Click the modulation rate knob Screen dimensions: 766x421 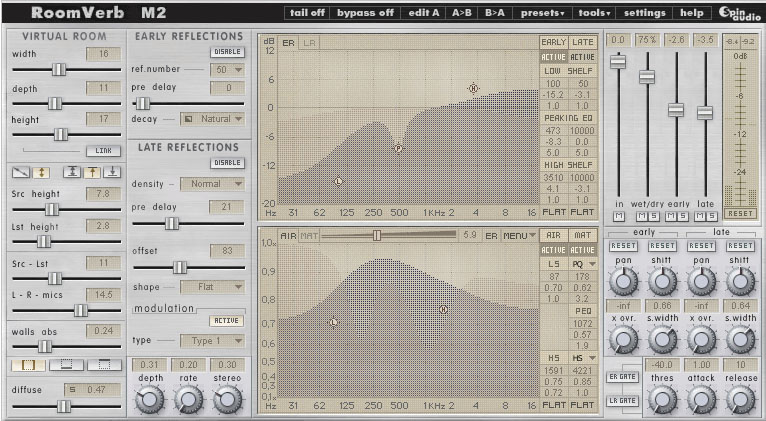189,400
